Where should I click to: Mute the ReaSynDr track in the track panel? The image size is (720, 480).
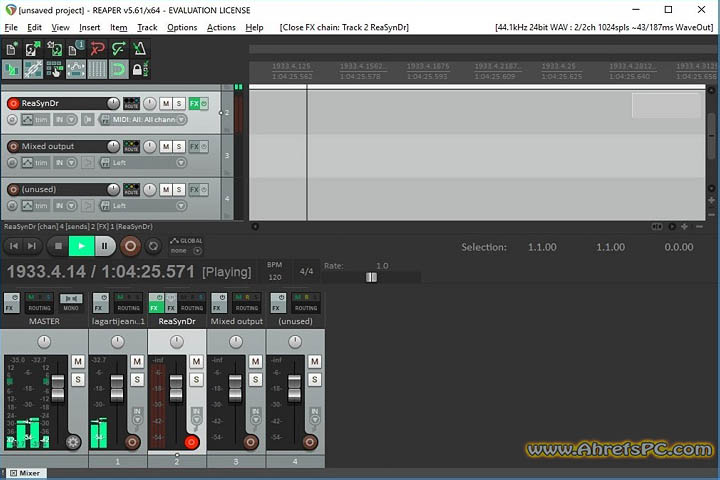[x=166, y=103]
